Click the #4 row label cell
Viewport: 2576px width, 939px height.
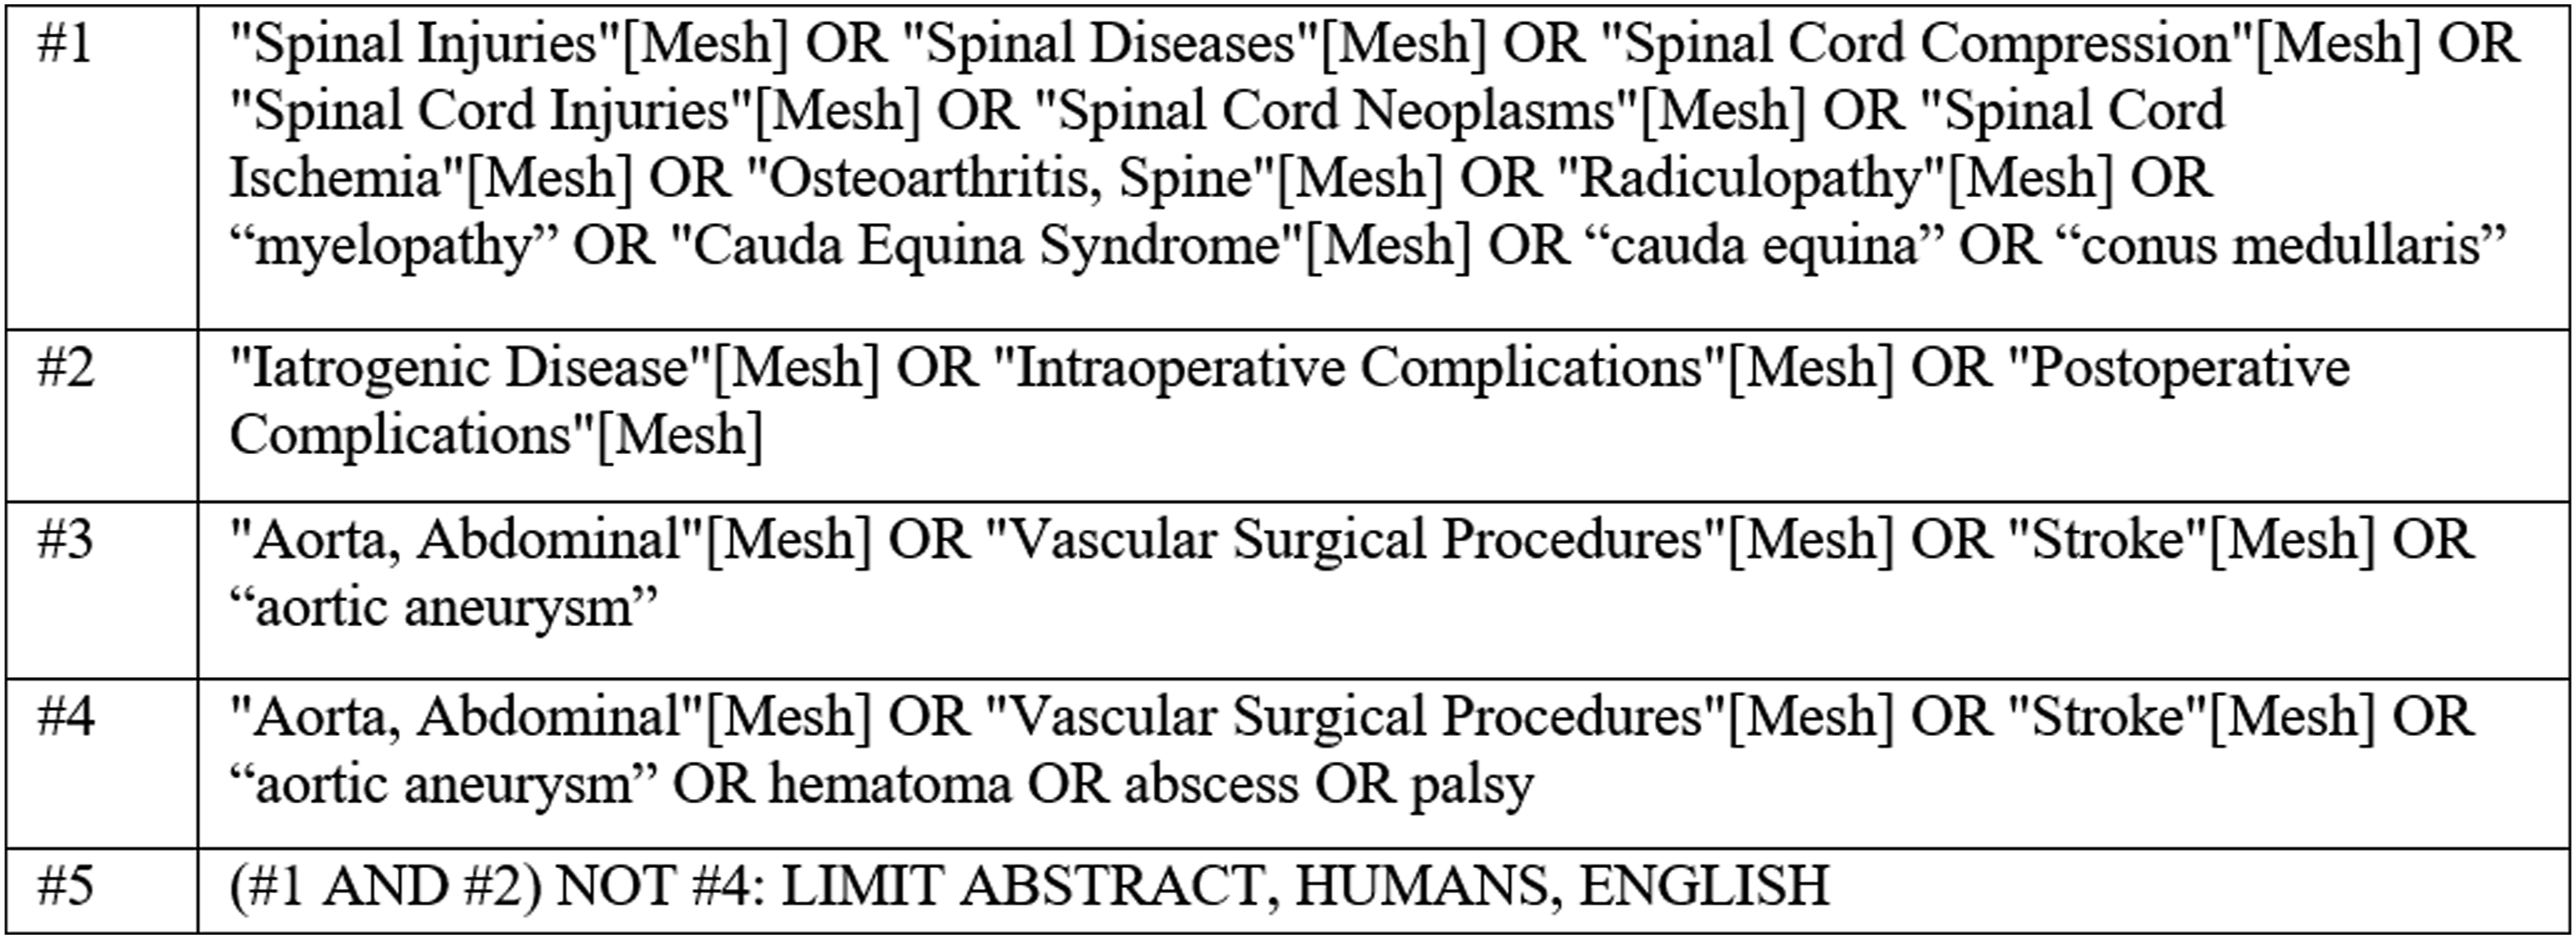pyautogui.click(x=102, y=764)
